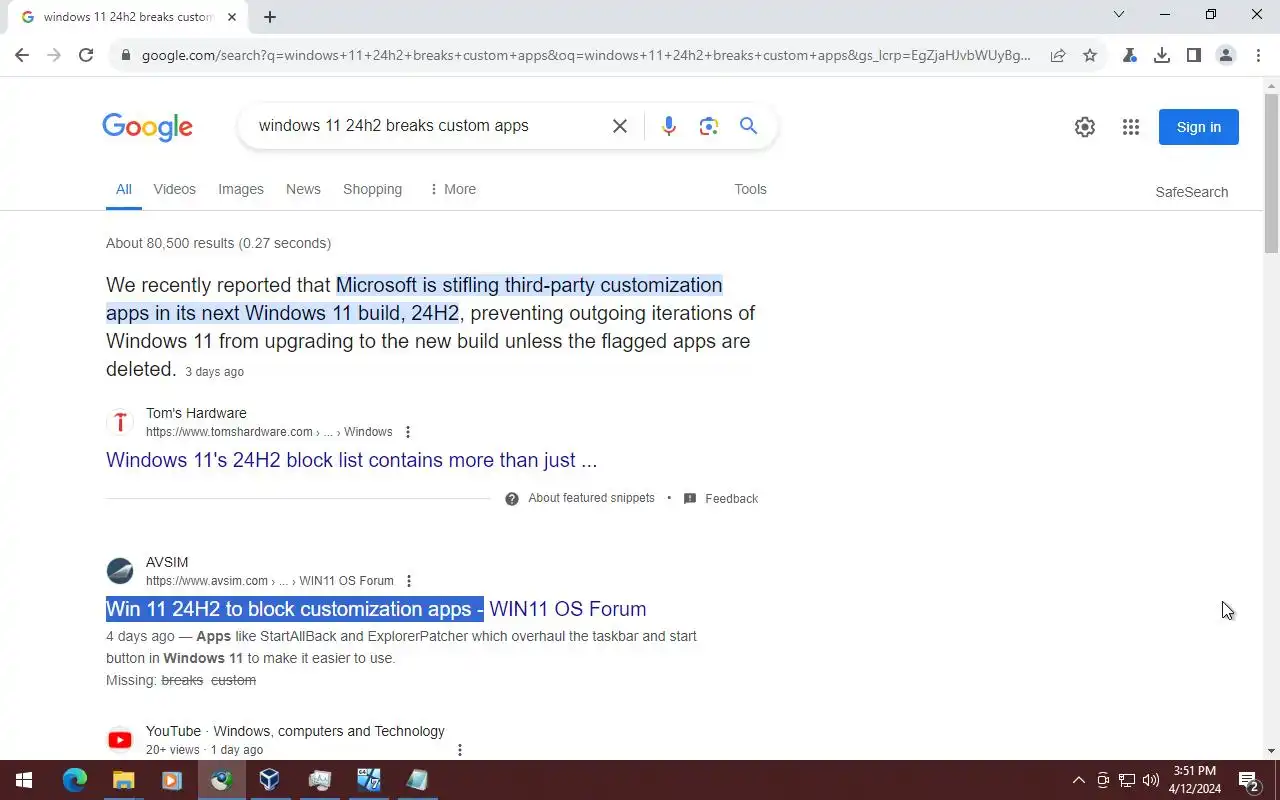Toggle the browser side panel icon
1280x800 pixels.
(1194, 55)
